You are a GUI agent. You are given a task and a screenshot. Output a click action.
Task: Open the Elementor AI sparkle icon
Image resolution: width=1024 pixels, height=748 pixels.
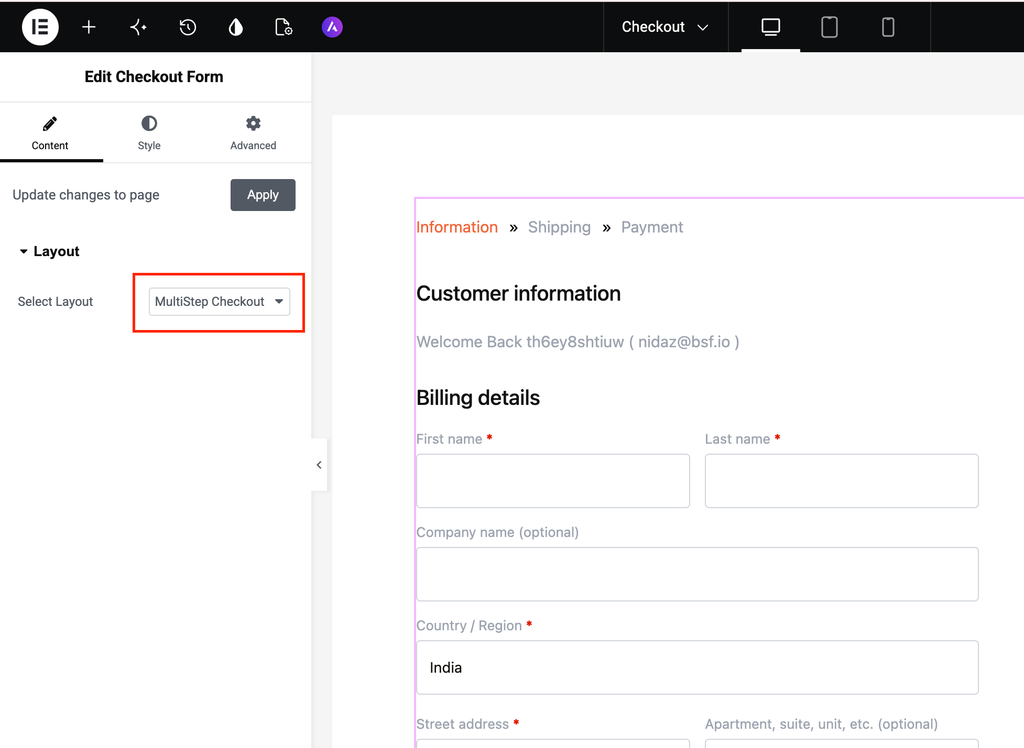click(138, 27)
